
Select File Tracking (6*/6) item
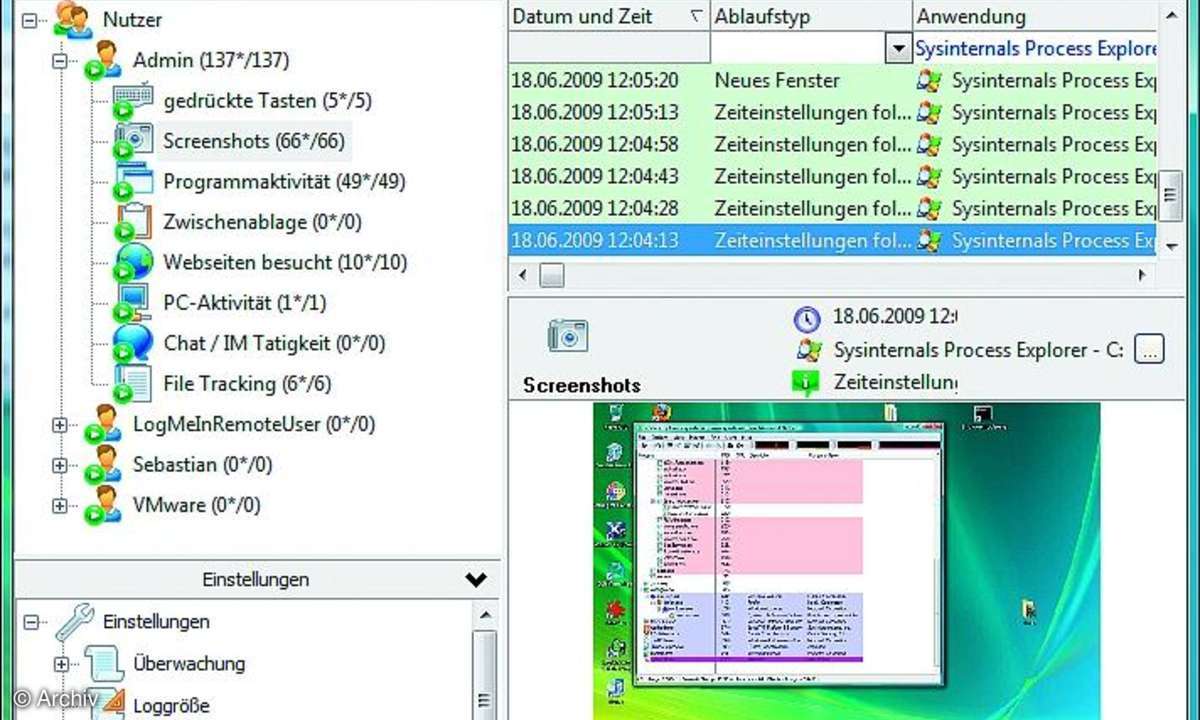click(247, 384)
